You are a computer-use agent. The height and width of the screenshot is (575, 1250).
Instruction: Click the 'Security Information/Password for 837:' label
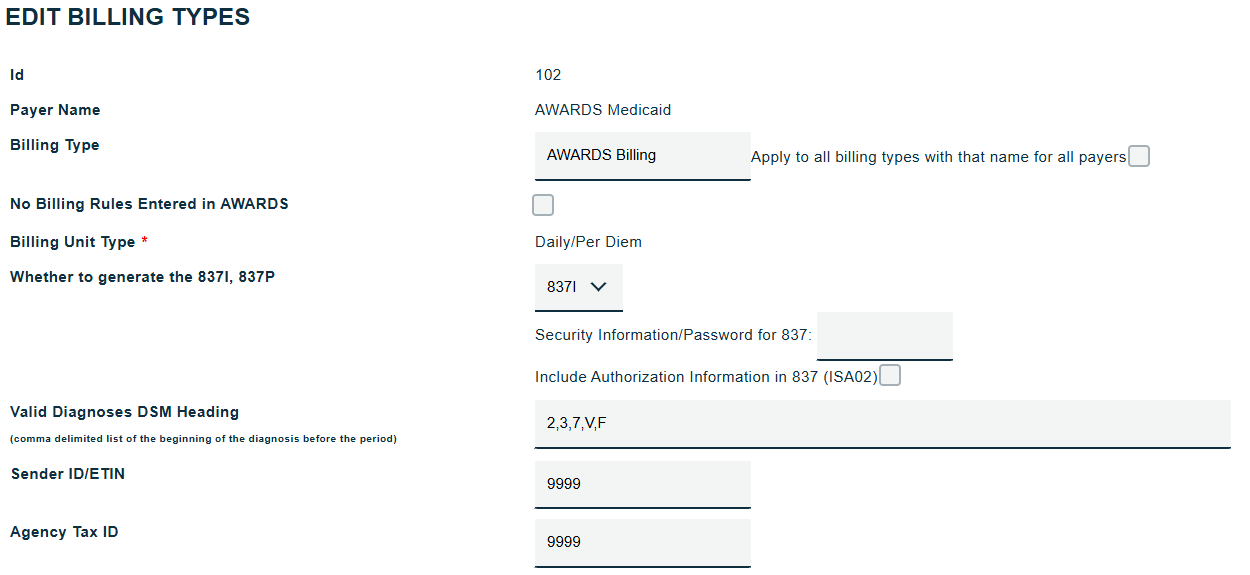tap(674, 335)
